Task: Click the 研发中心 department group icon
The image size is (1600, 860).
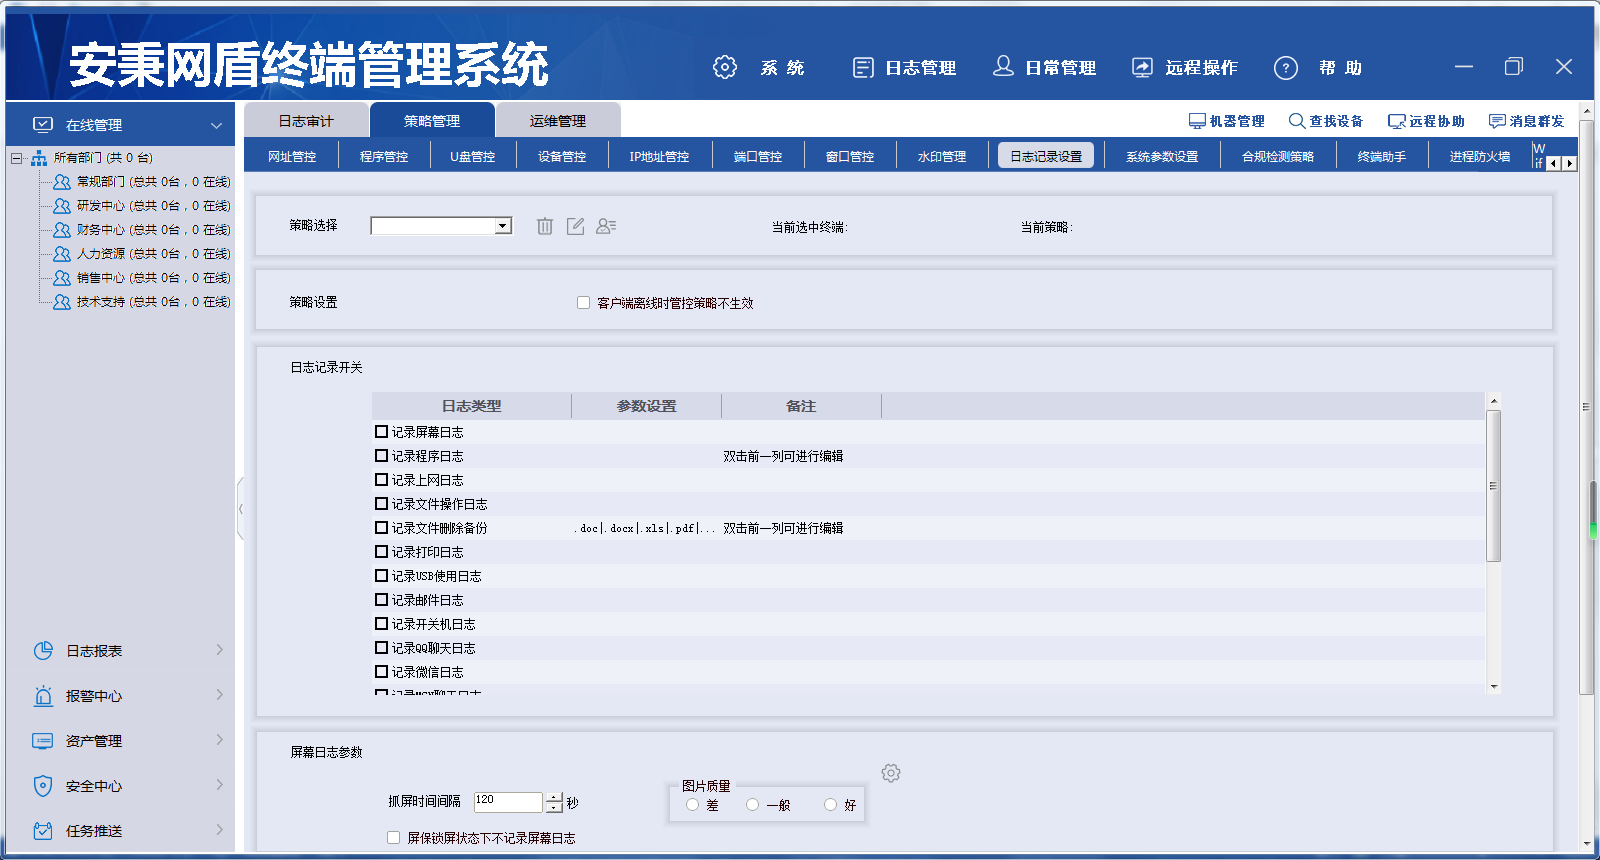Action: tap(62, 206)
